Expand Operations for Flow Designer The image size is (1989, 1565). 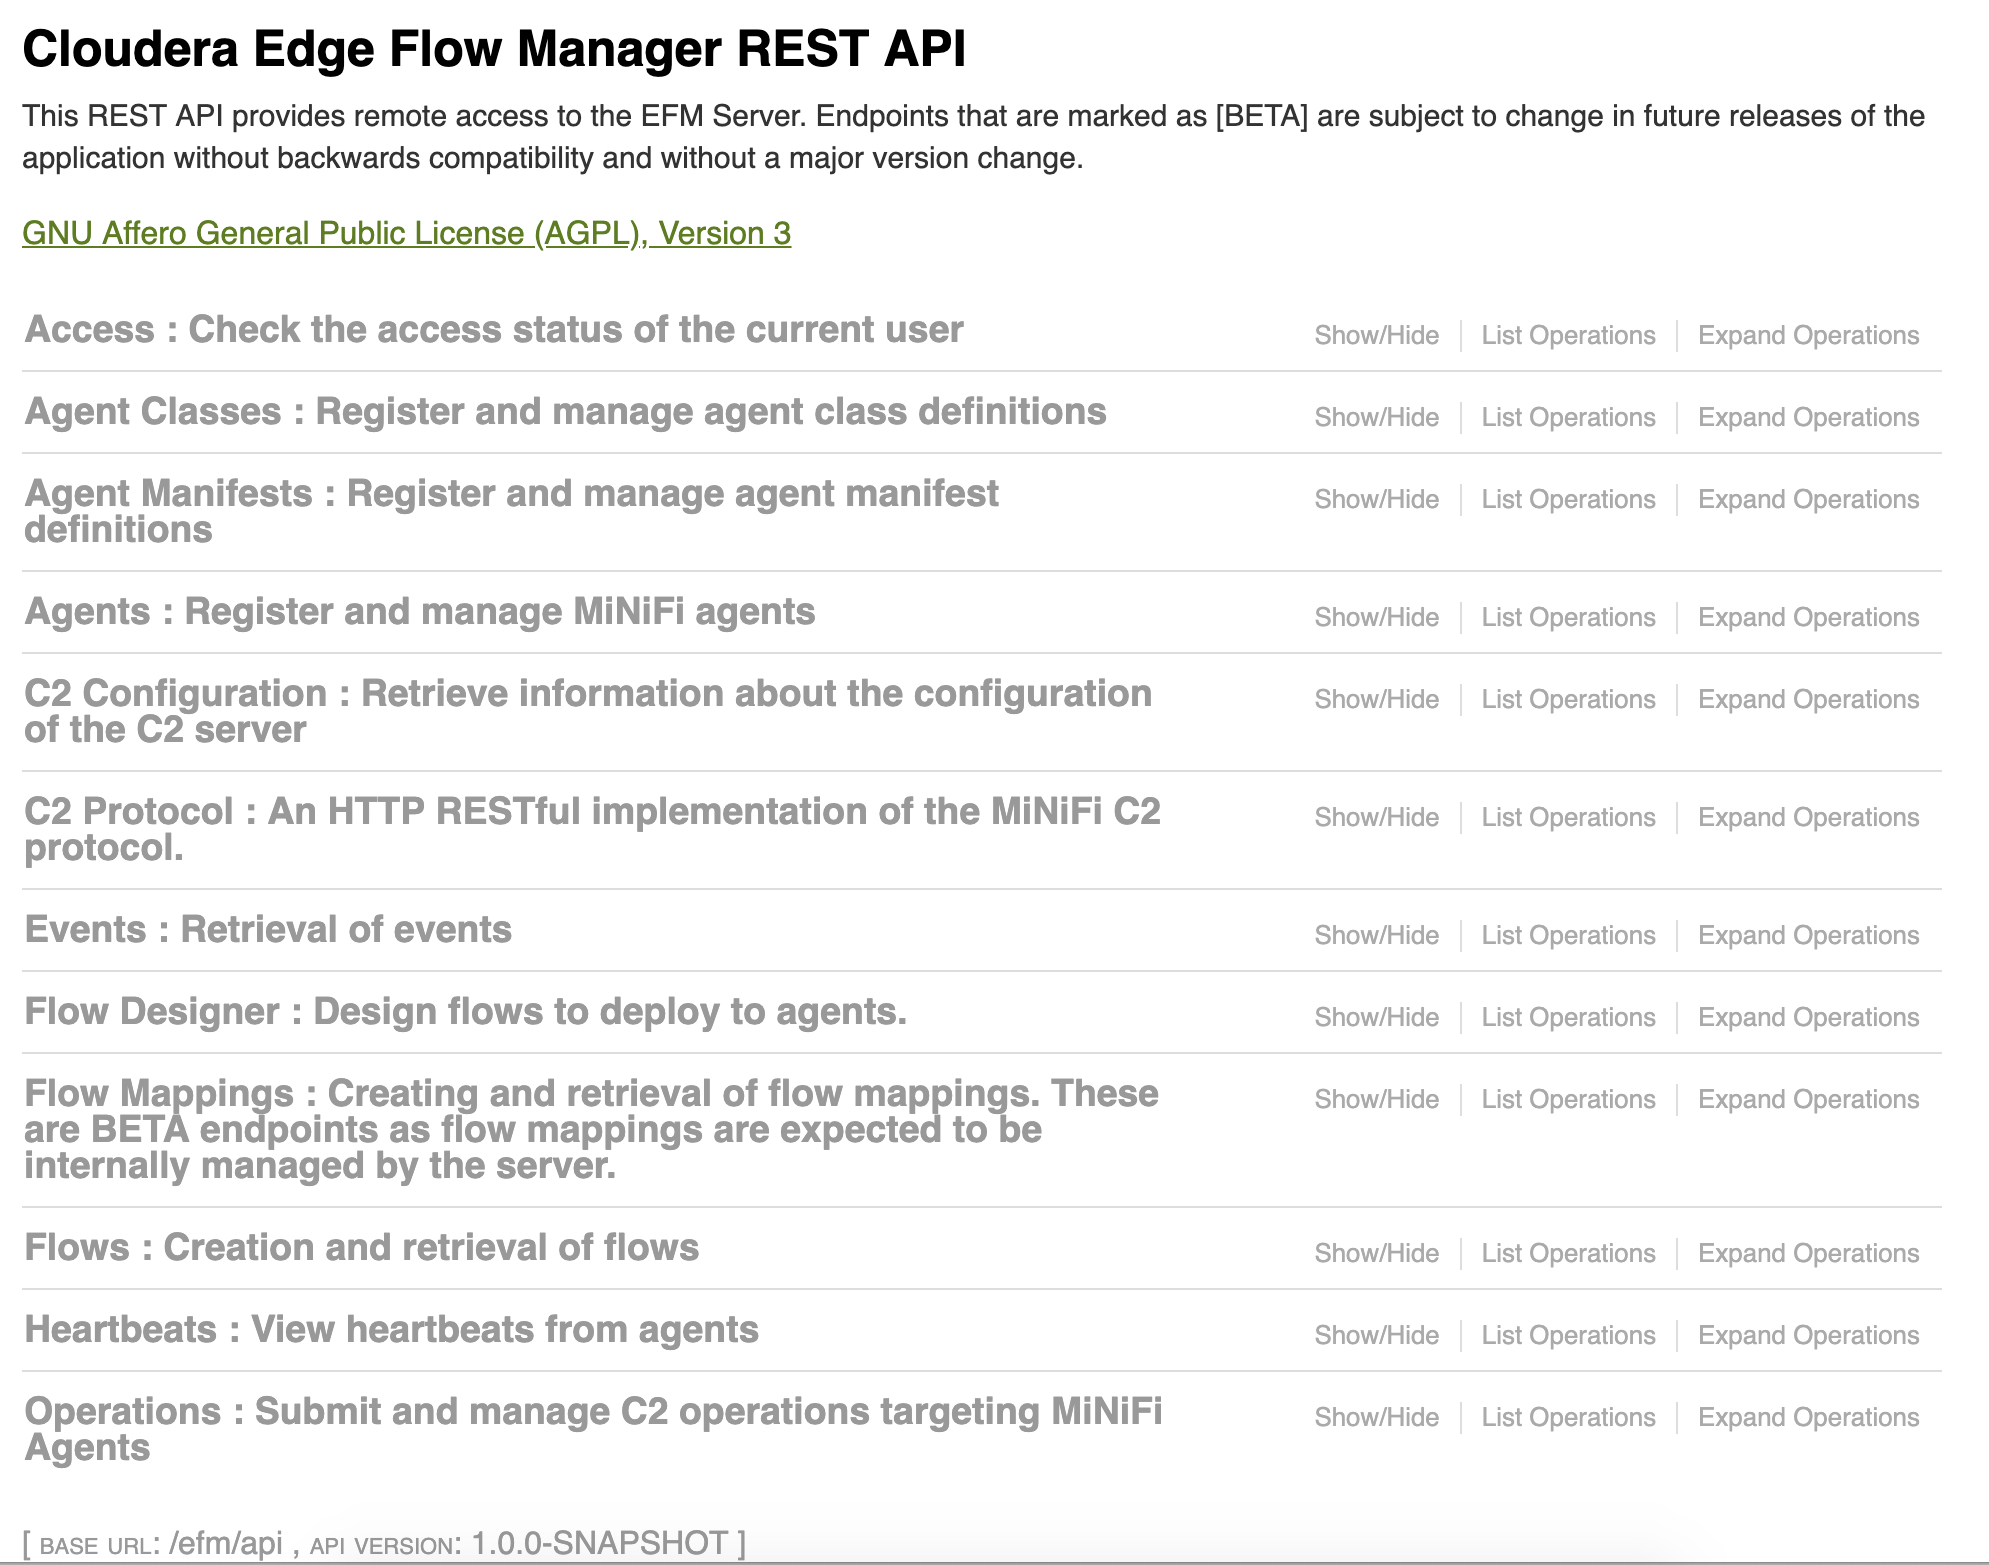click(x=1808, y=1017)
